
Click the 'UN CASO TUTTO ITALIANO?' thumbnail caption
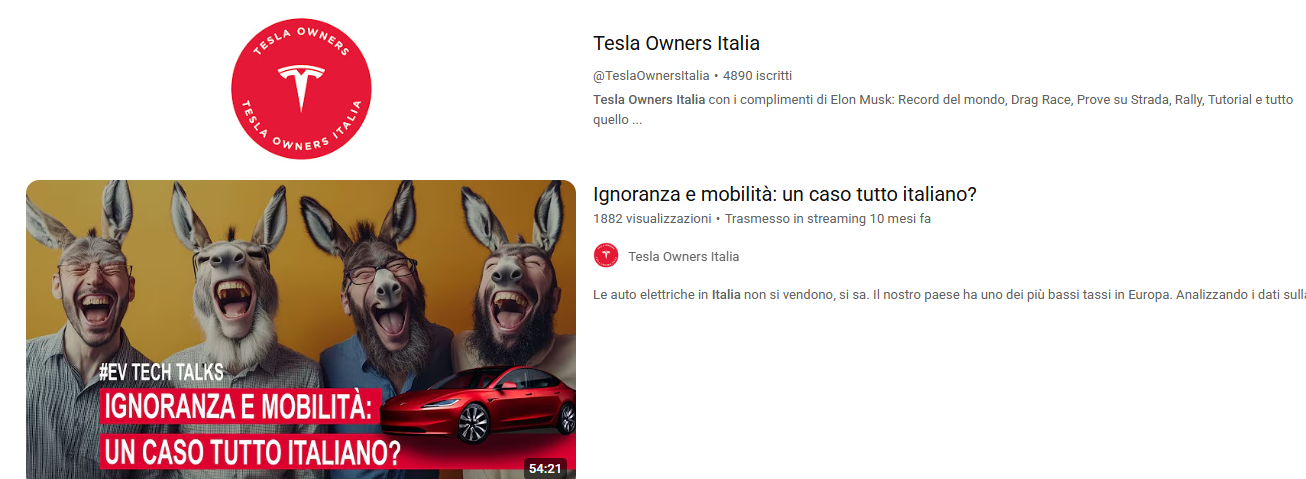click(252, 451)
